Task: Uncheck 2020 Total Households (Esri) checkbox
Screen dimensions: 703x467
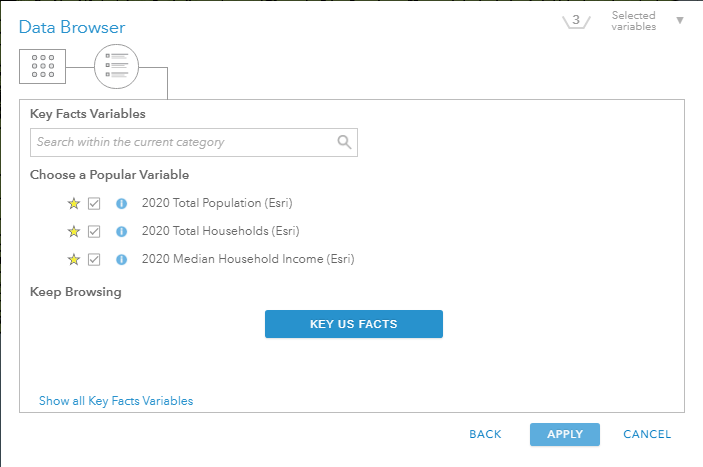Action: (x=95, y=231)
